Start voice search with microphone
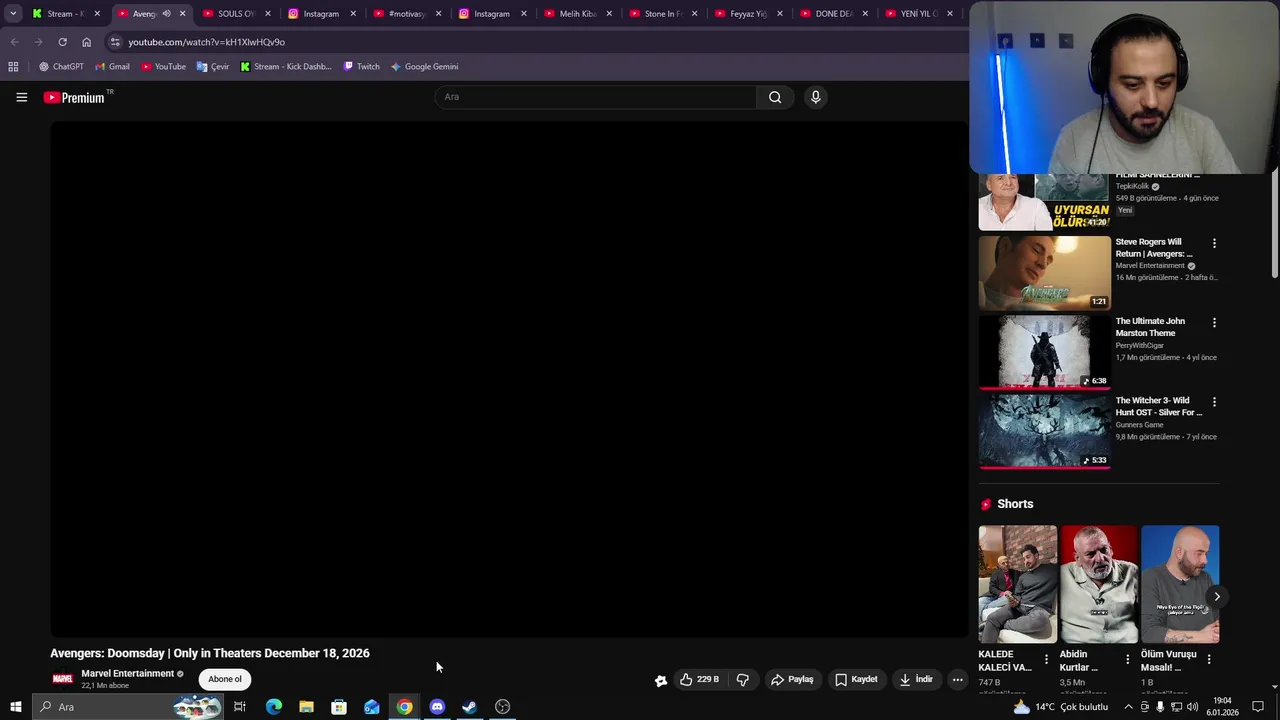 point(815,97)
